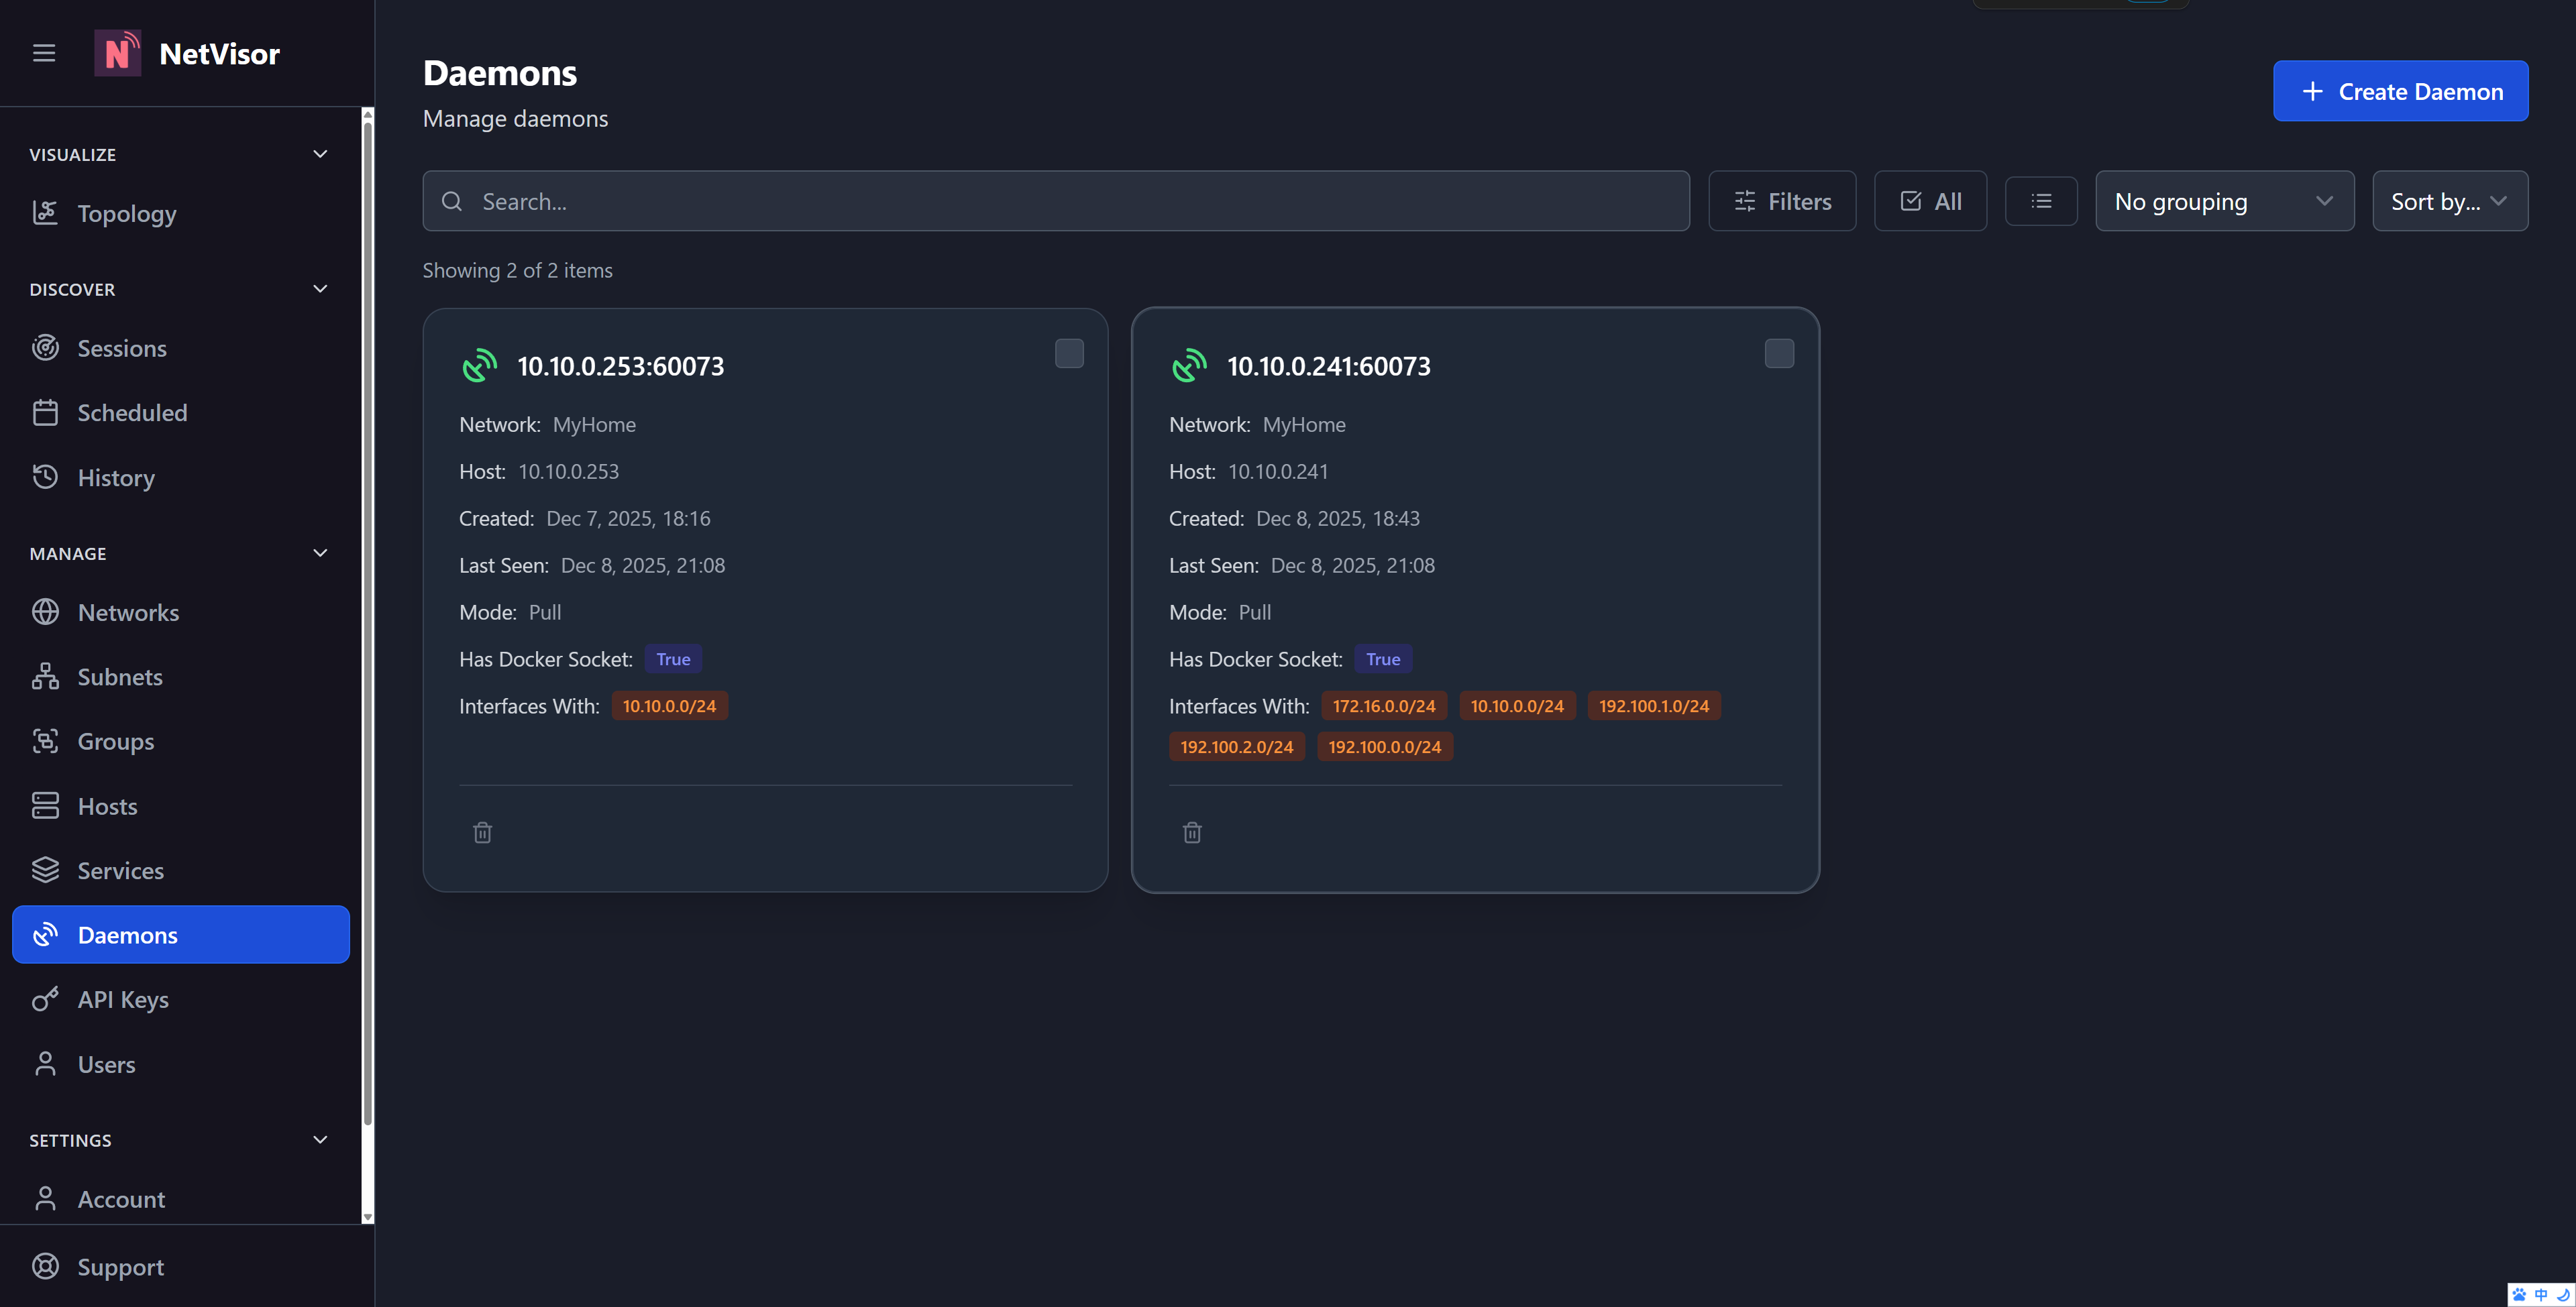
Task: Open Topology from the sidebar
Action: [x=126, y=213]
